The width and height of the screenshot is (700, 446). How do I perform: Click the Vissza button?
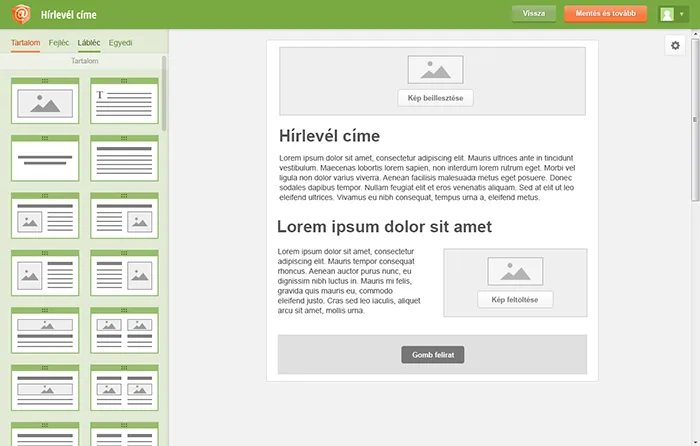pos(534,14)
